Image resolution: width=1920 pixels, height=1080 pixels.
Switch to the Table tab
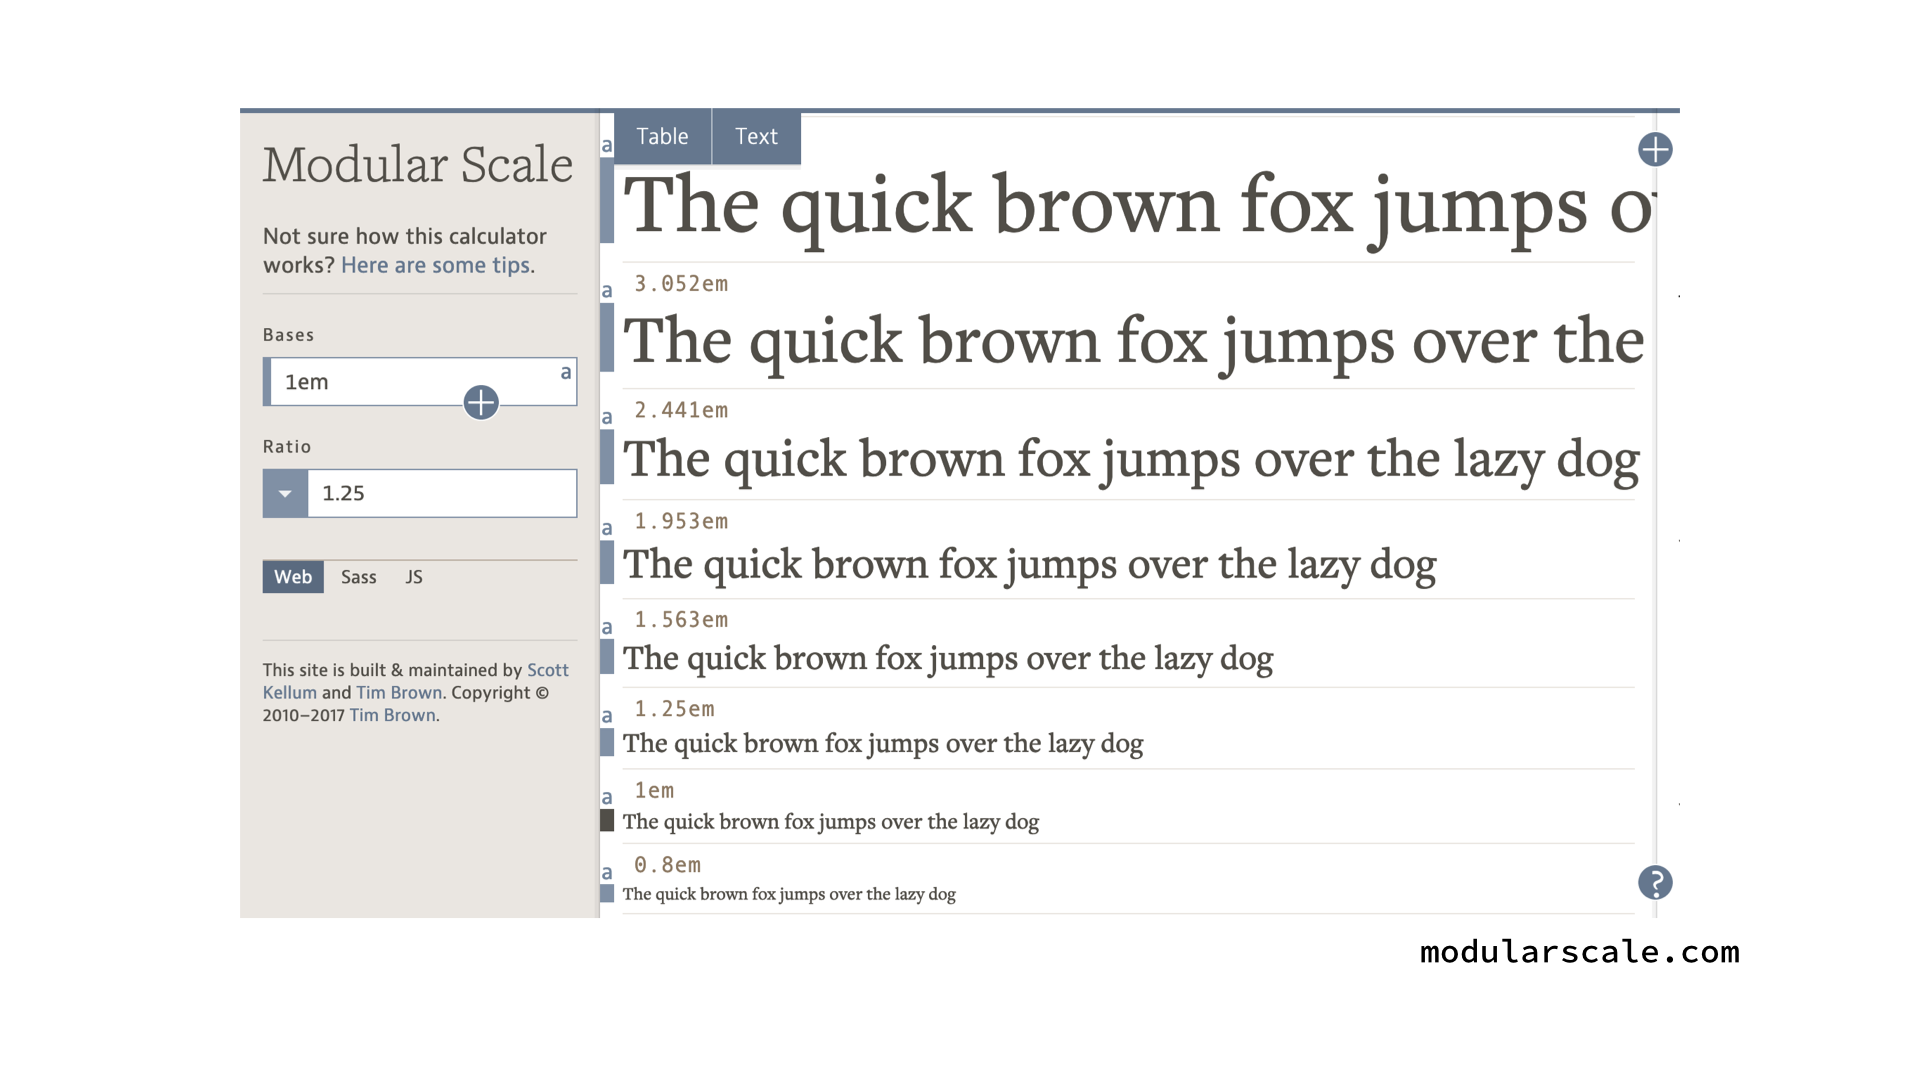pos(662,136)
